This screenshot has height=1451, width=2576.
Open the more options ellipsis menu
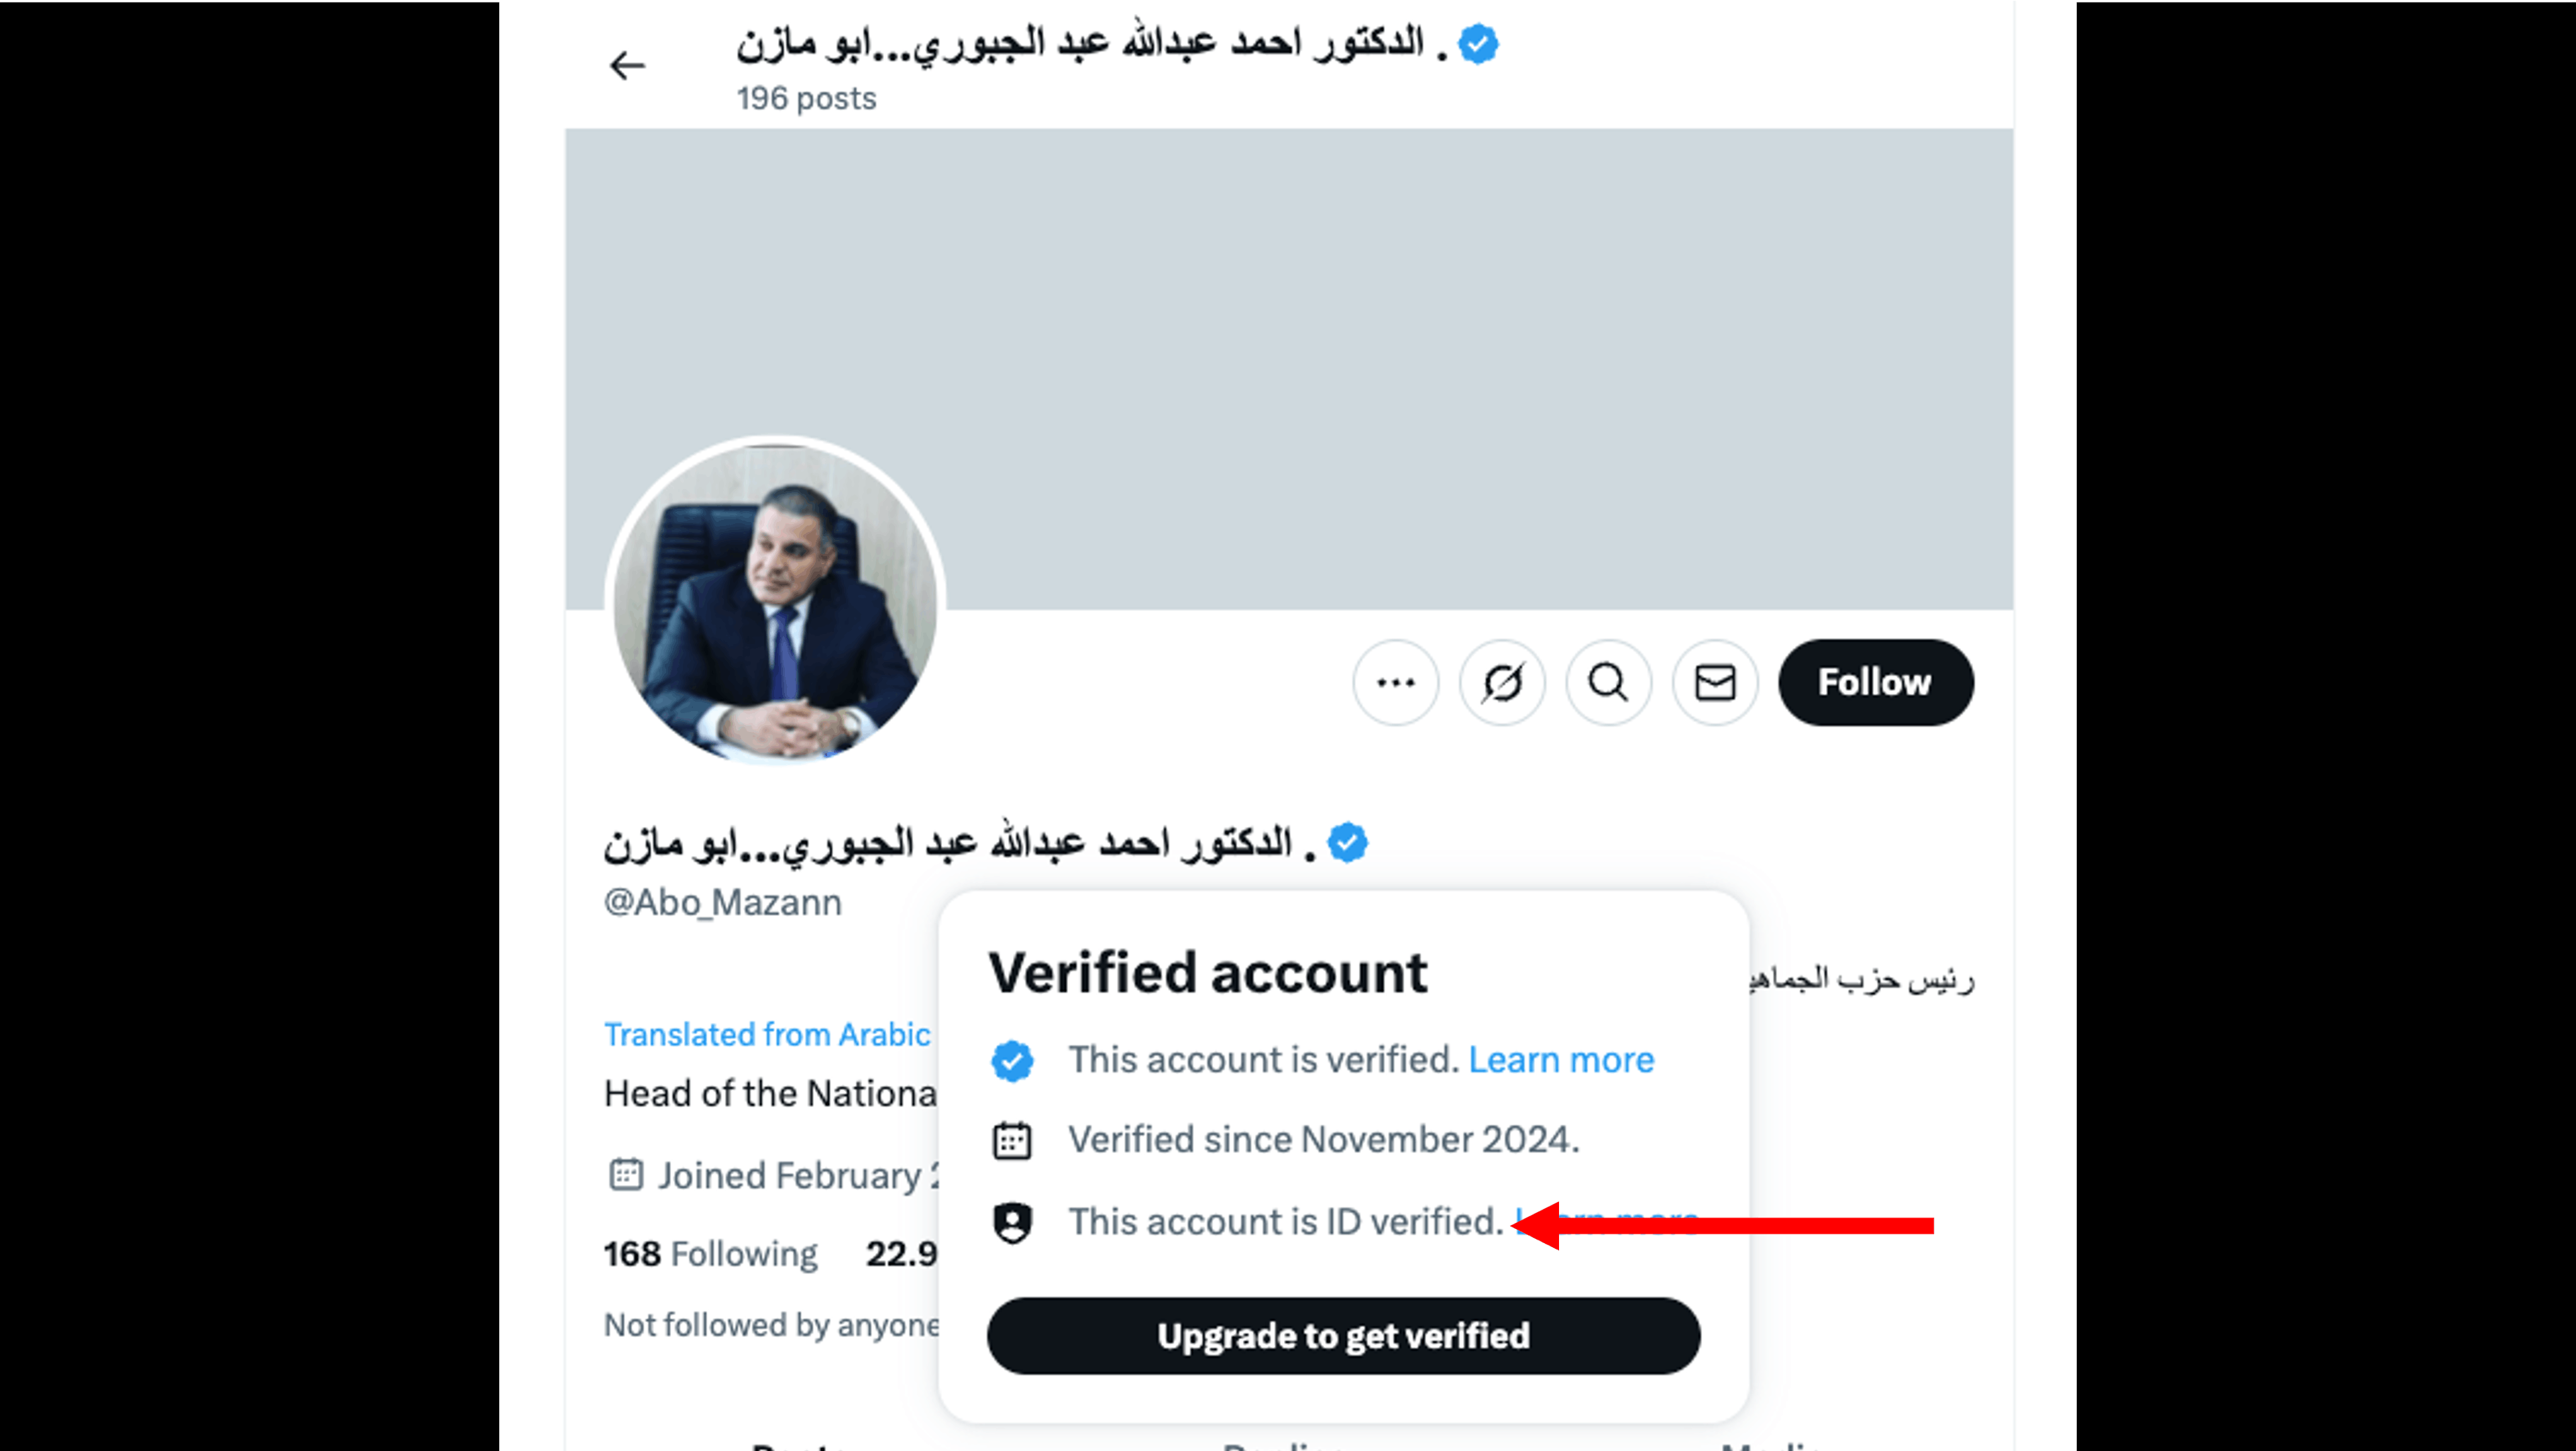click(x=1395, y=683)
